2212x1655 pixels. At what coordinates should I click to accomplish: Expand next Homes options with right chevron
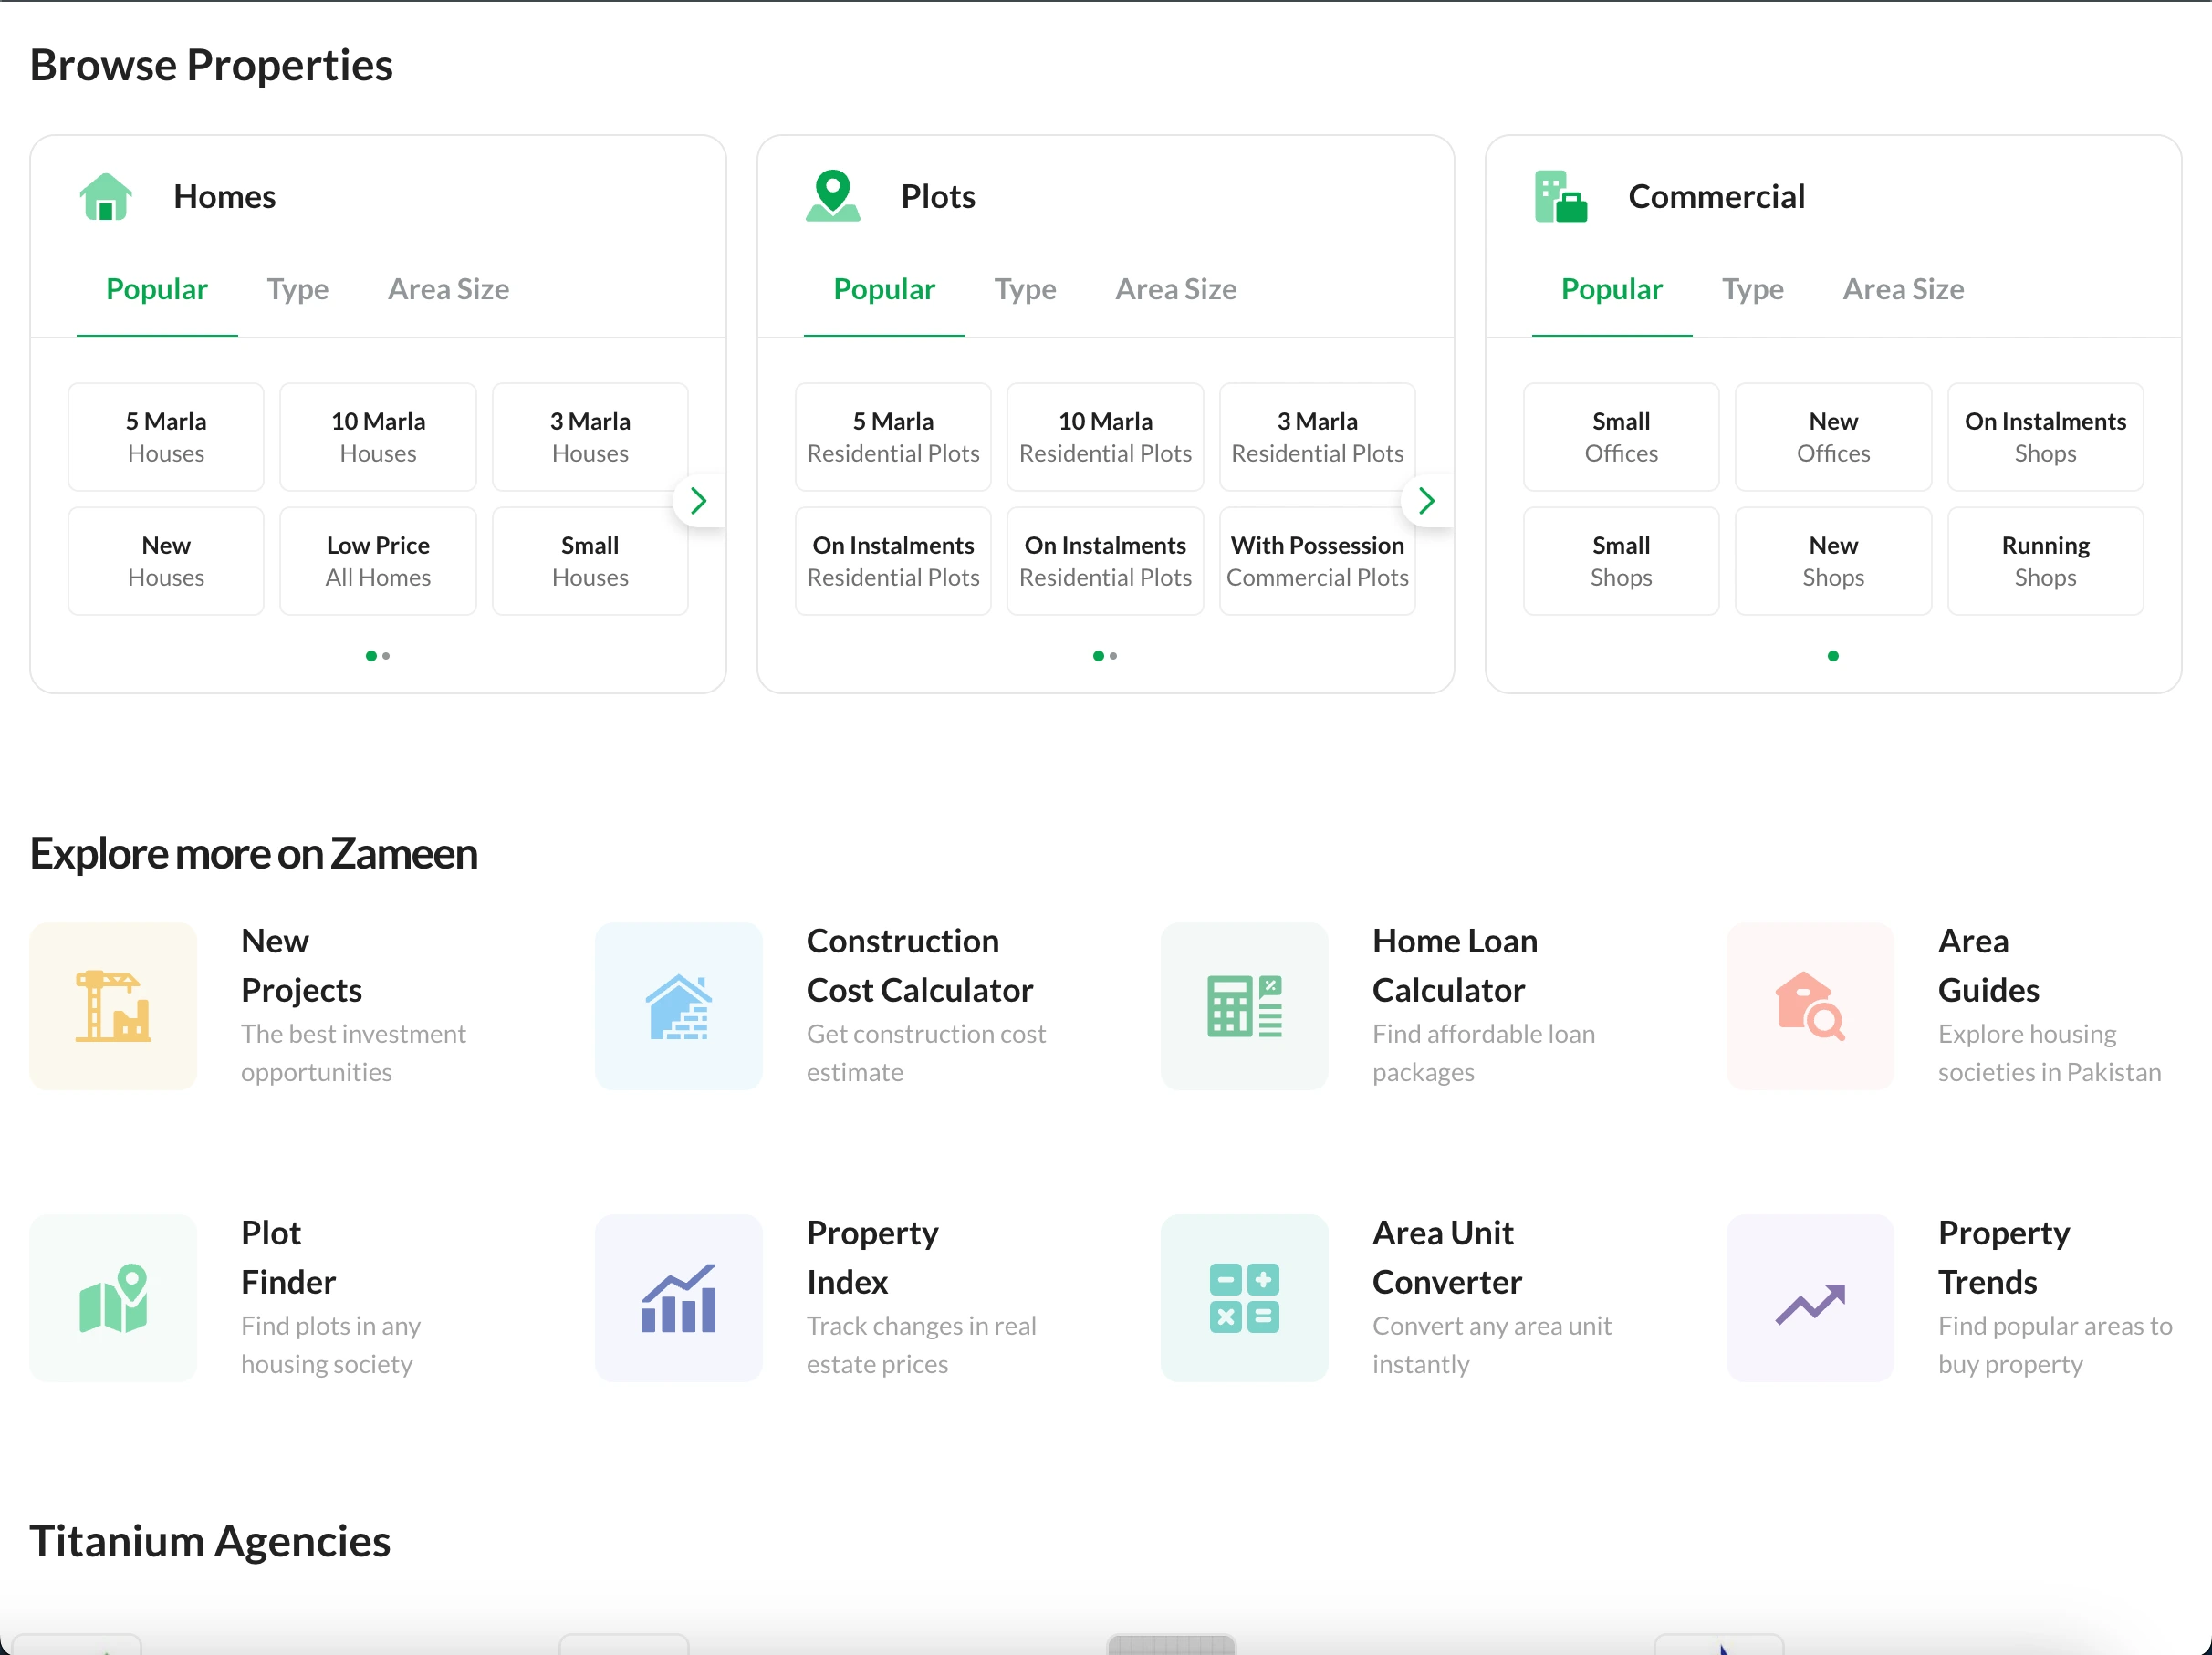point(698,500)
